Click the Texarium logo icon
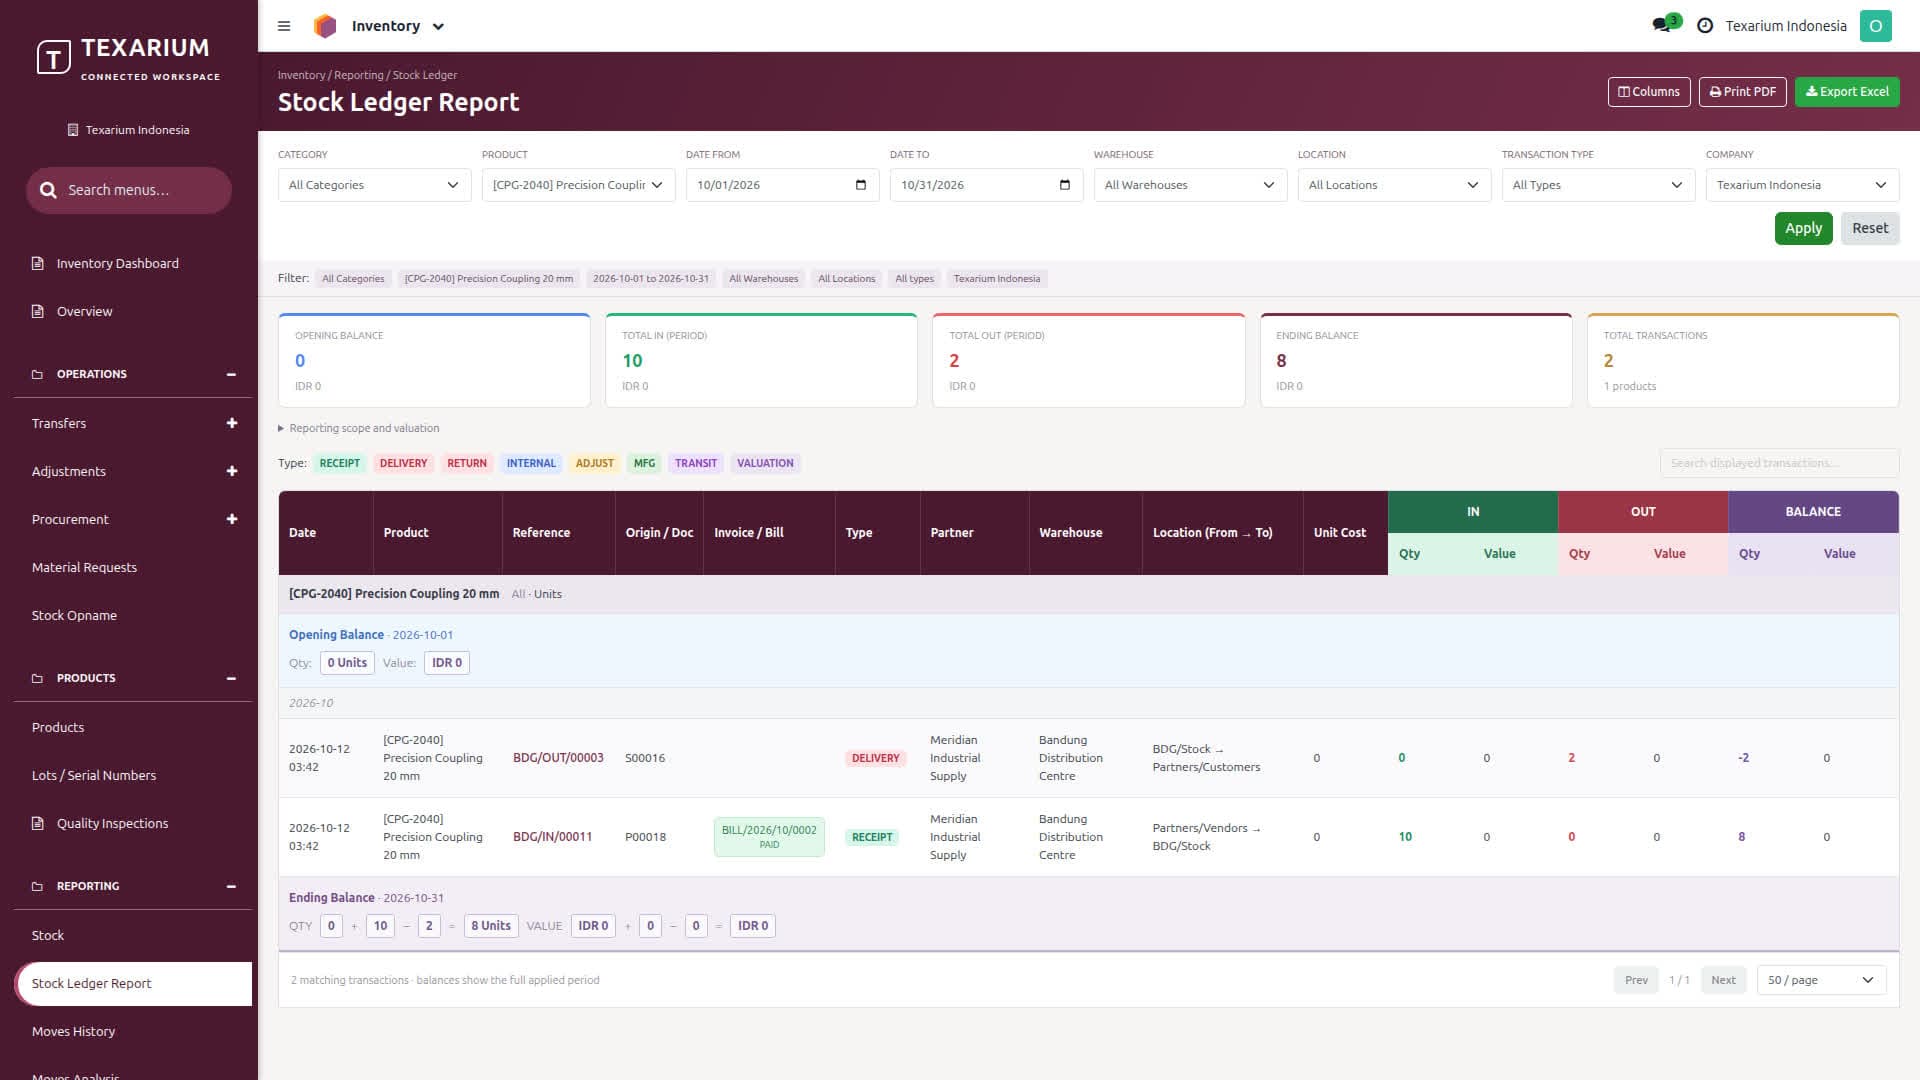Image resolution: width=1920 pixels, height=1080 pixels. click(x=54, y=57)
